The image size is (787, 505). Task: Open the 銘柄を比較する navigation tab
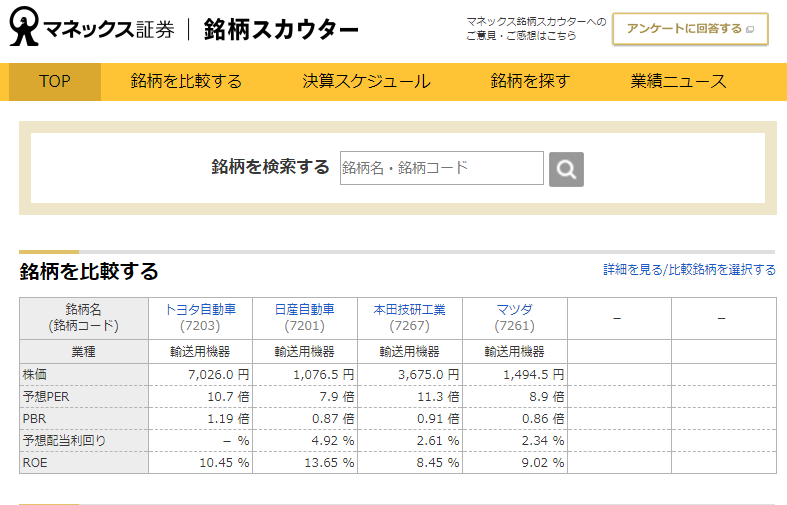pyautogui.click(x=186, y=81)
